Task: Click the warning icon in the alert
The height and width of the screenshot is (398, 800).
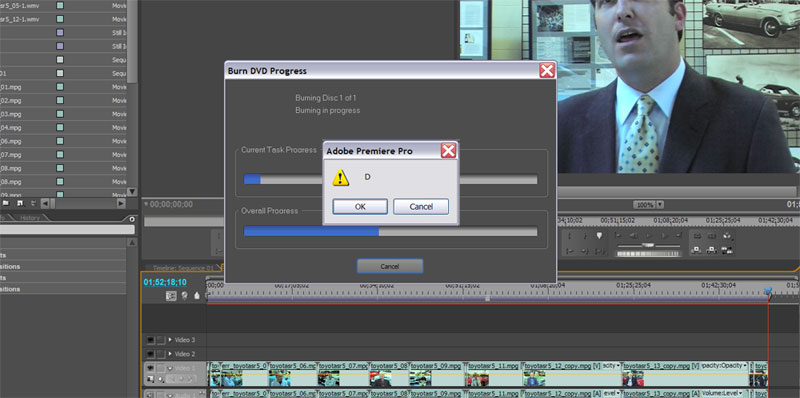Action: (x=341, y=177)
